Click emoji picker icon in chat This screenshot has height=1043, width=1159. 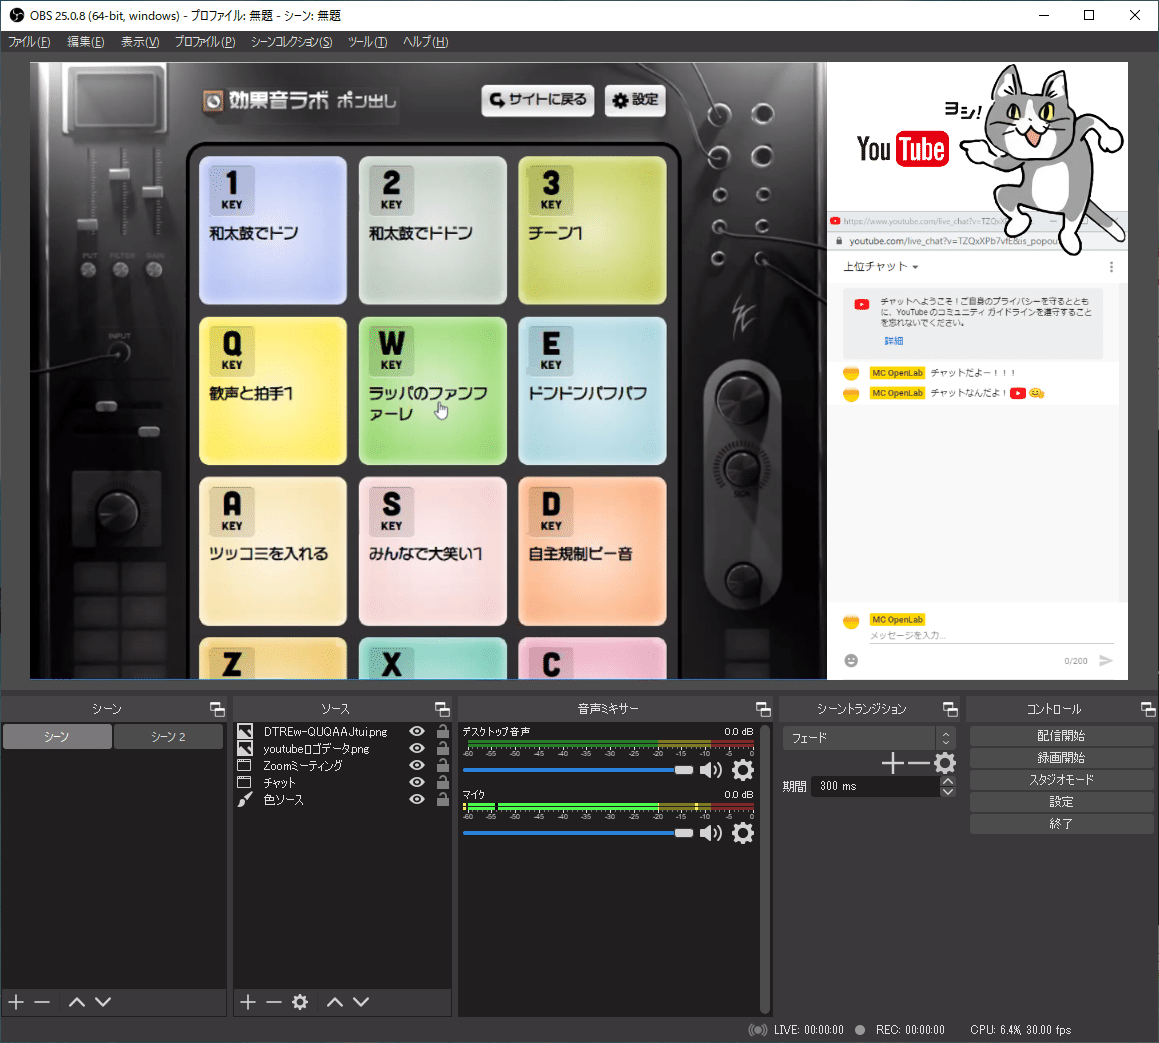(851, 660)
